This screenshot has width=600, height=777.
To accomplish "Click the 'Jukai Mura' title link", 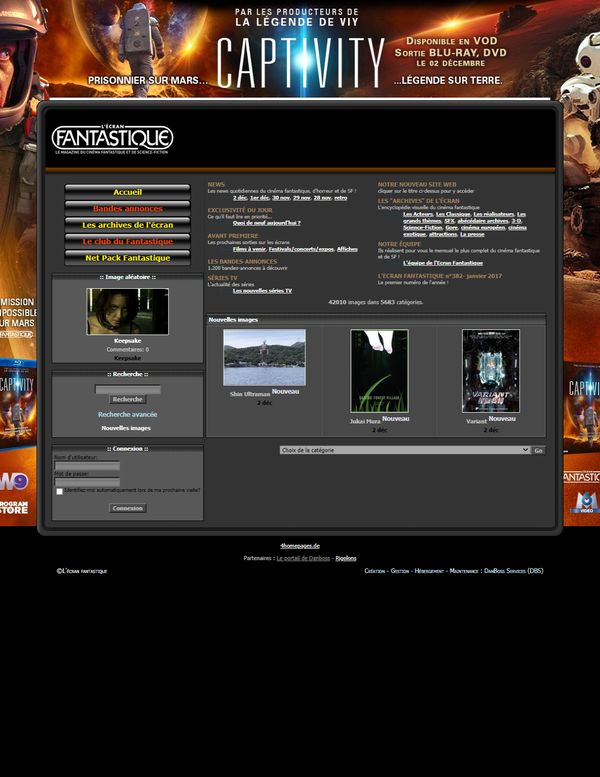I will point(365,422).
